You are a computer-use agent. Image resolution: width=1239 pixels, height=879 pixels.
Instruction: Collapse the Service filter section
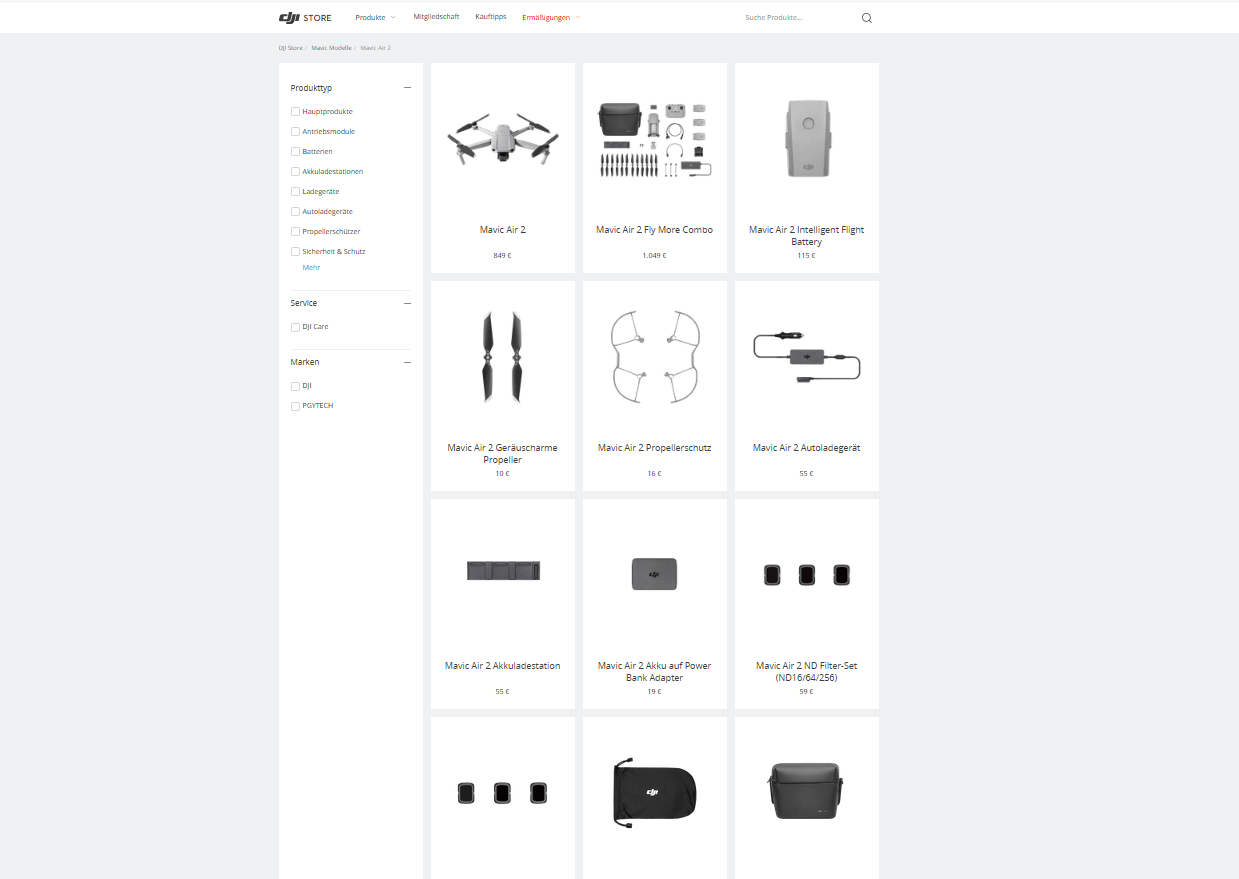click(x=407, y=303)
